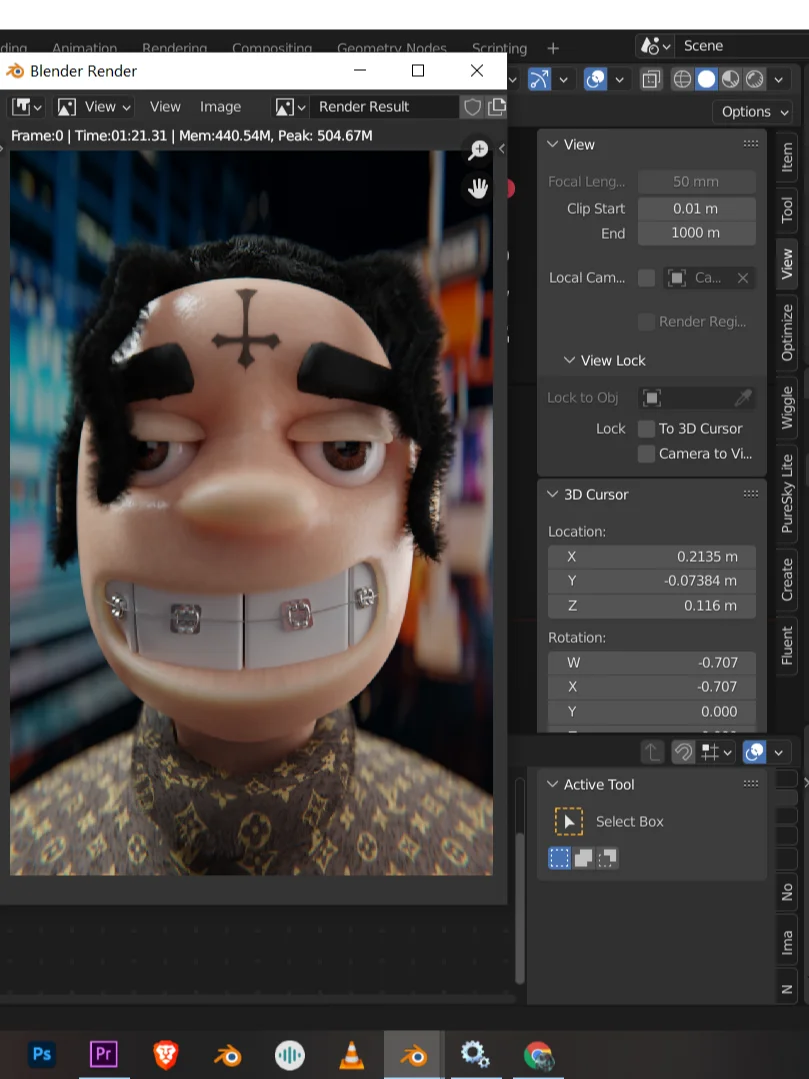The width and height of the screenshot is (809, 1079).
Task: Click the cursor Rotation W field
Action: [651, 663]
